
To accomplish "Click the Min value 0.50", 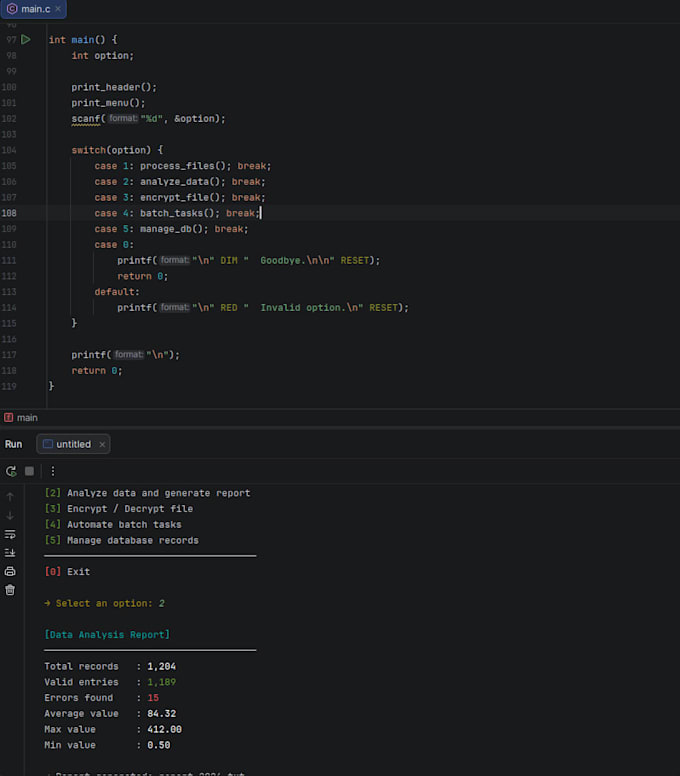I will click(x=158, y=745).
